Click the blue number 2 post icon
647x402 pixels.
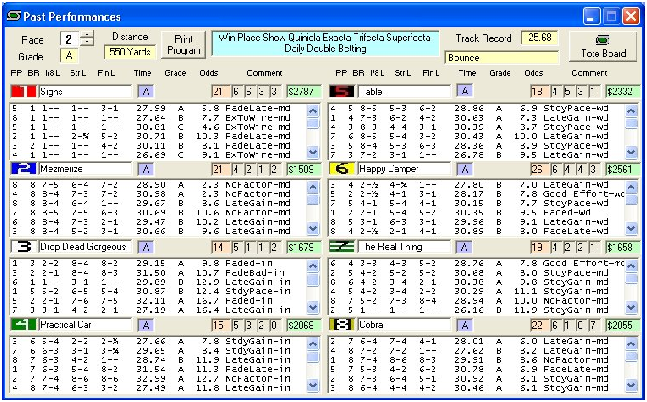[24, 168]
